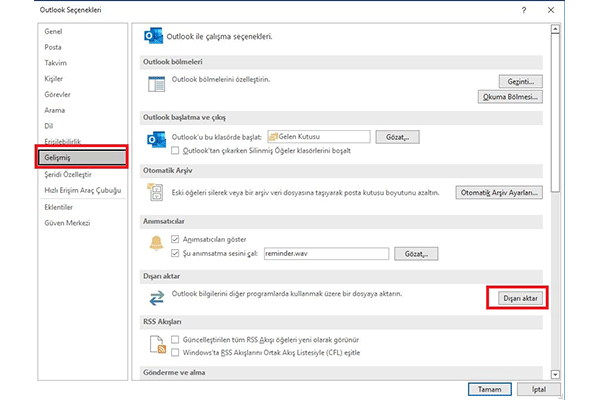Viewport: 600px width, 400px height.
Task: Select the Gelişmiş category
Action: [82, 157]
